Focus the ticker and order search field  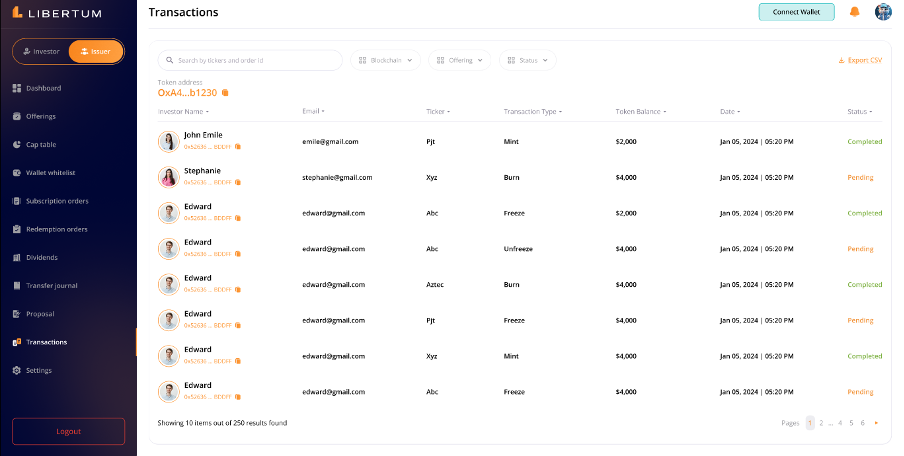click(255, 61)
